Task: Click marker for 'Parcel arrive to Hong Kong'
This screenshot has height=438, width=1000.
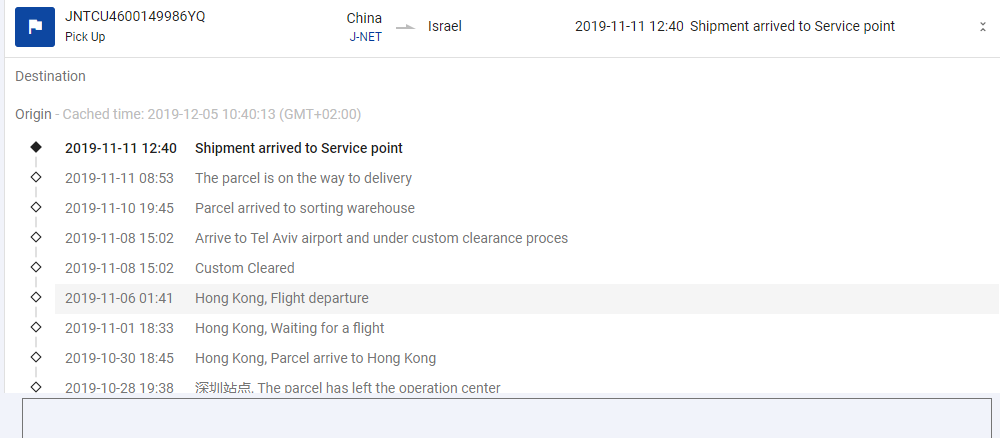Action: pyautogui.click(x=37, y=357)
